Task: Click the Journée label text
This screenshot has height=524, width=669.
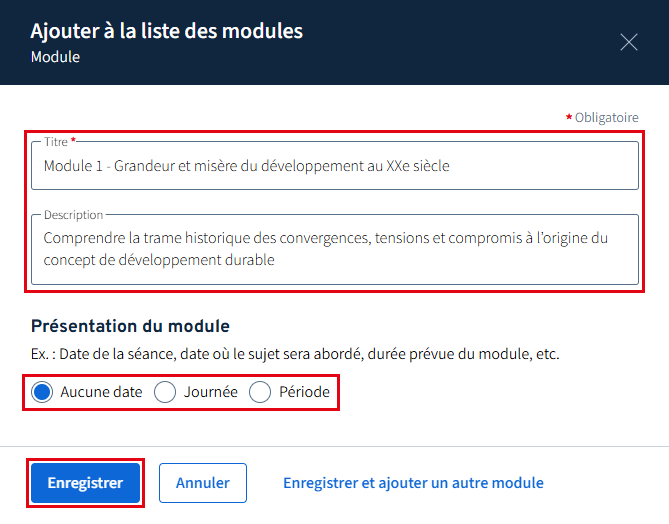Action: click(210, 392)
